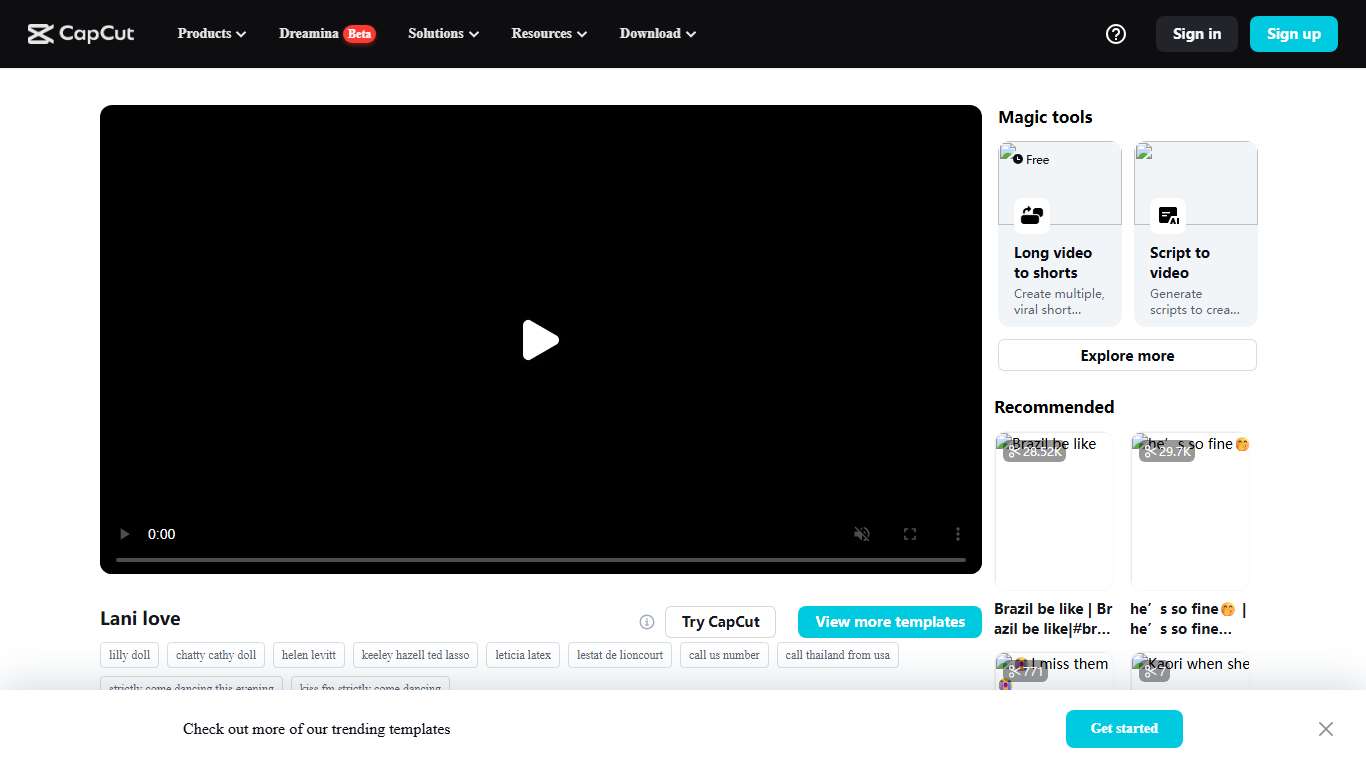This screenshot has height=768, width=1366.
Task: Open the Resources menu
Action: point(548,33)
